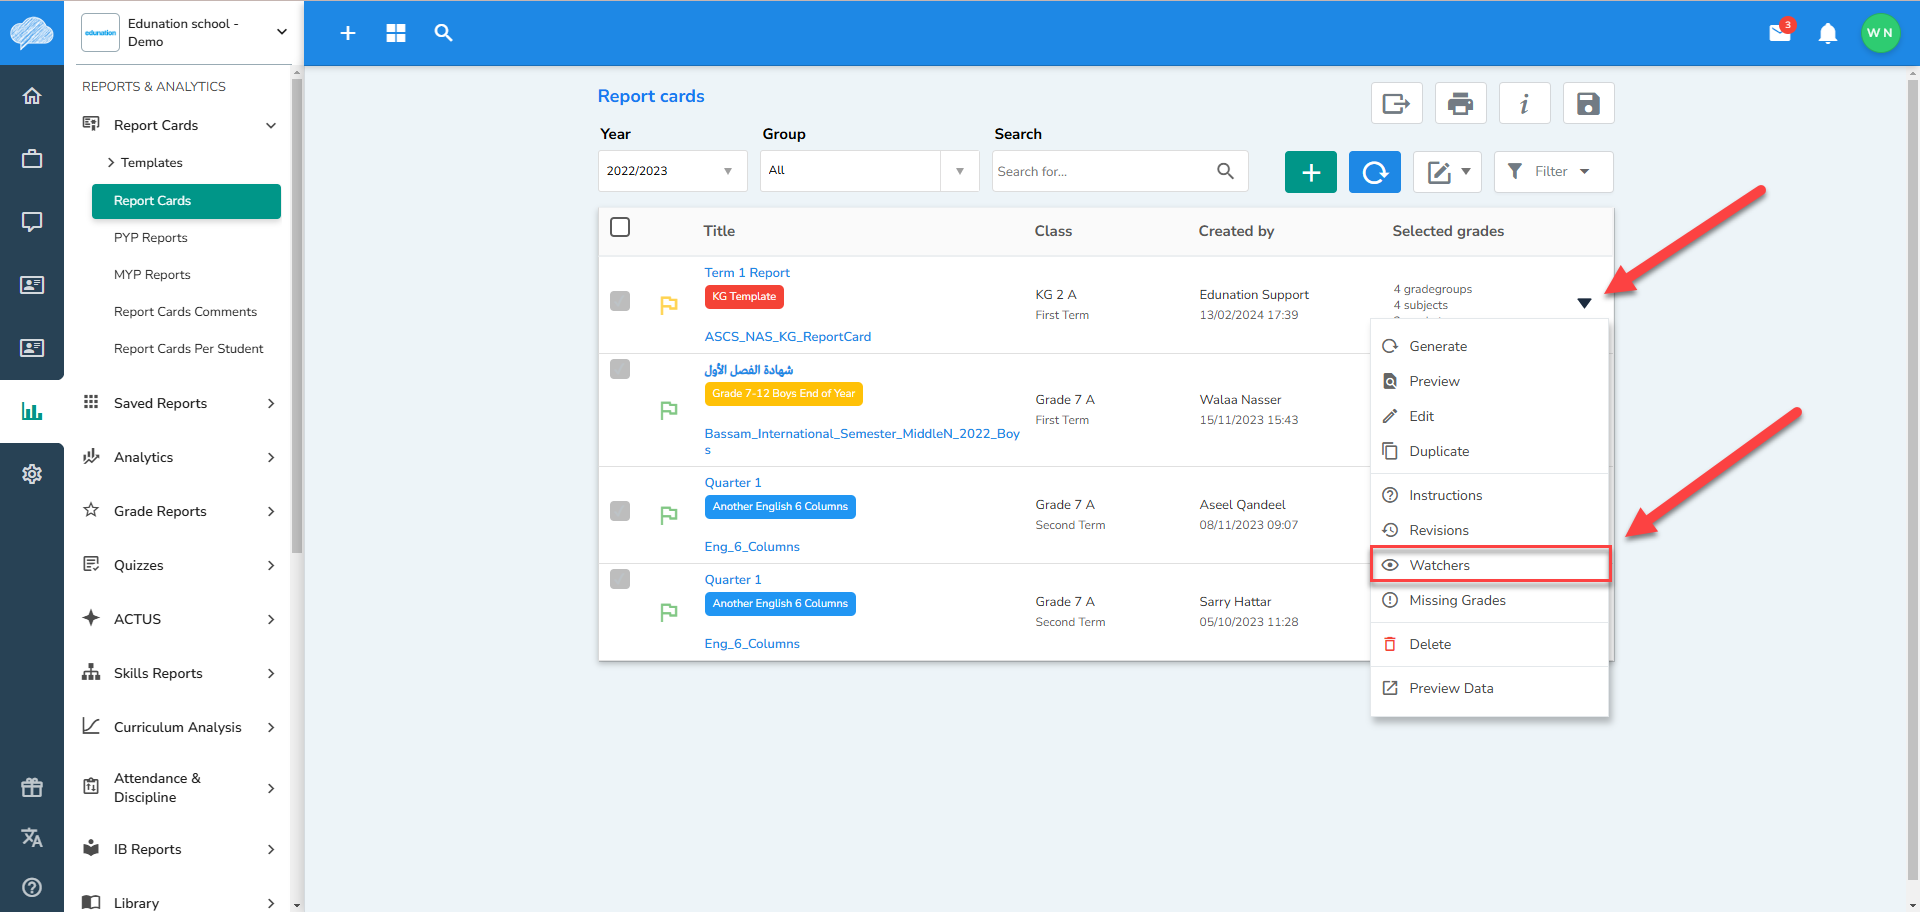Toggle the select-all checkbox in table header

[x=620, y=227]
